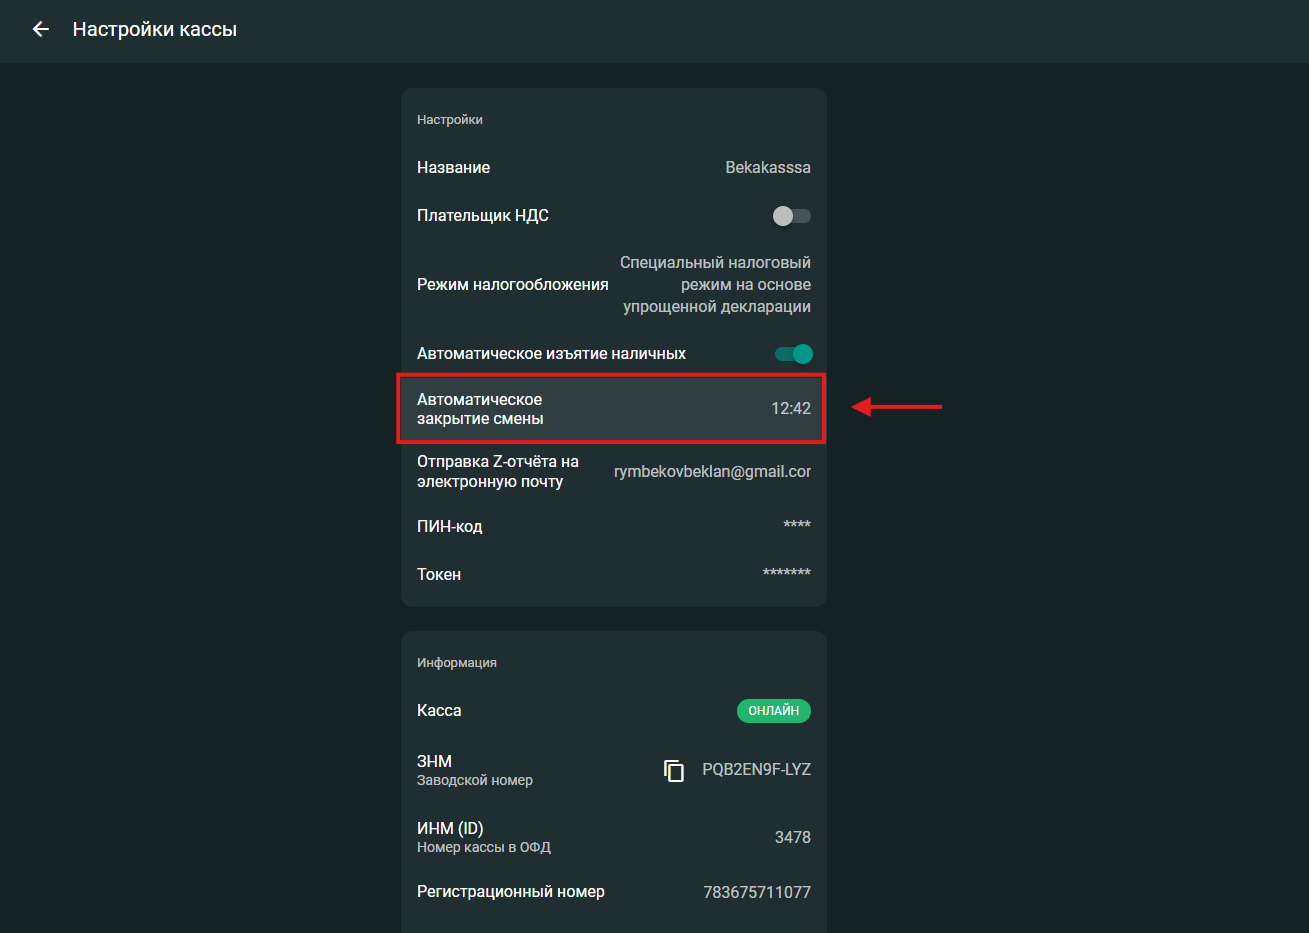Click the Настройки кассы page title
Screen dimensions: 1309x933
(x=155, y=30)
